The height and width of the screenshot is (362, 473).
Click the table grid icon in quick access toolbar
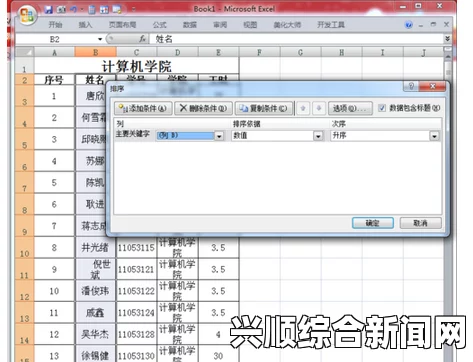tap(104, 9)
